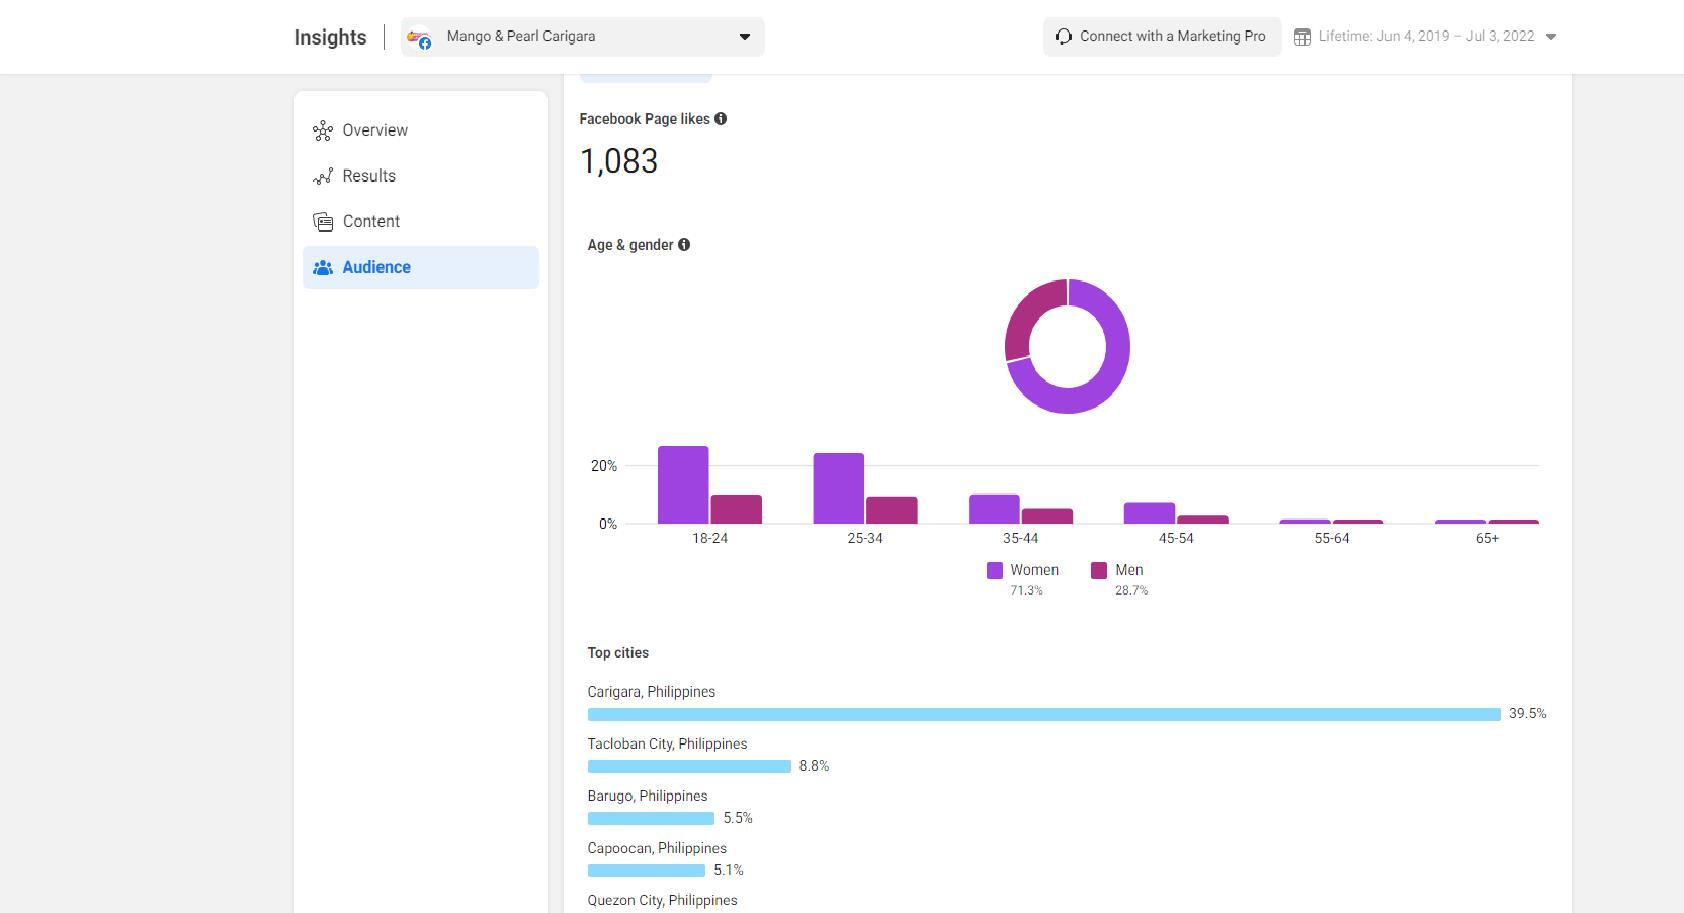Open the Lifetime date range picker
This screenshot has height=913, width=1684.
[1425, 37]
